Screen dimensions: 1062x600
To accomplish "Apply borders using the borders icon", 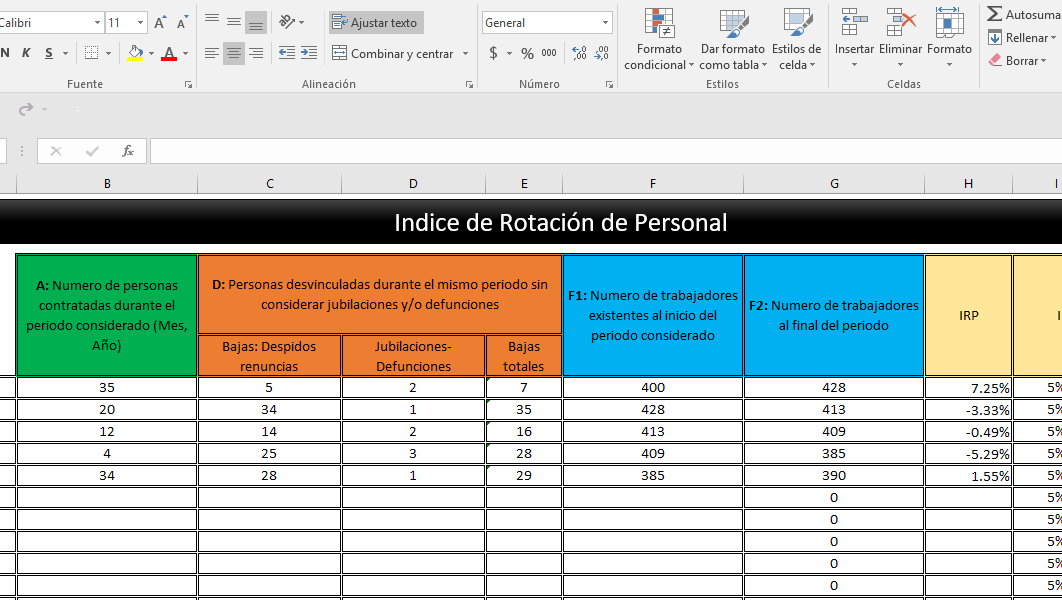I will (x=91, y=53).
